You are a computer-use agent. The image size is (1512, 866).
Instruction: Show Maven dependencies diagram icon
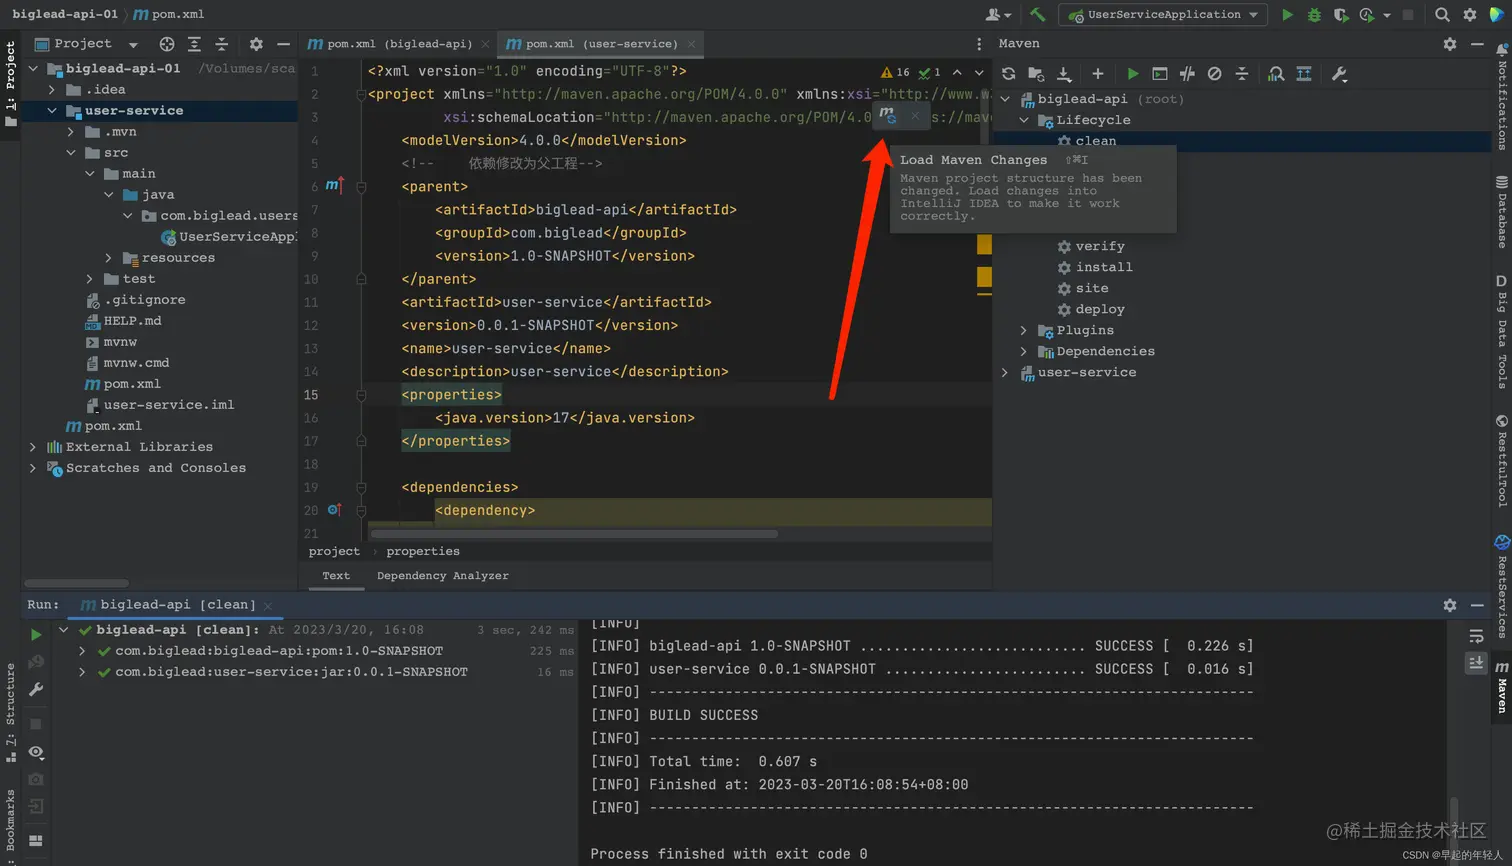[x=1304, y=74]
